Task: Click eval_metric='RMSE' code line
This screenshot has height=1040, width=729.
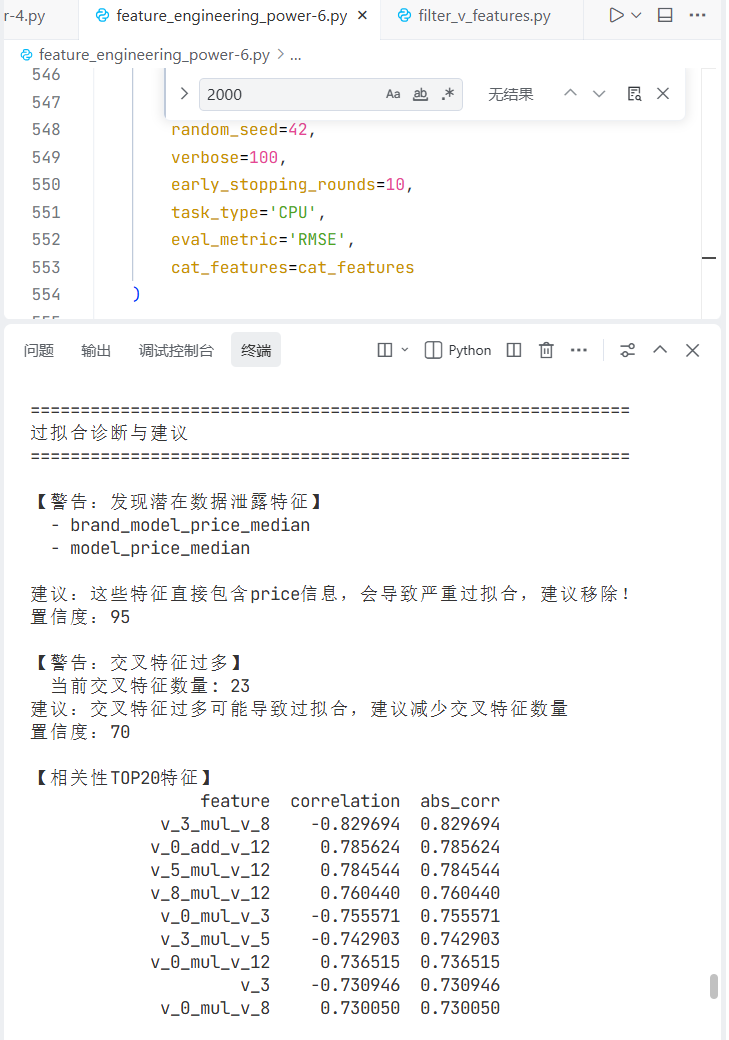Action: [x=263, y=239]
